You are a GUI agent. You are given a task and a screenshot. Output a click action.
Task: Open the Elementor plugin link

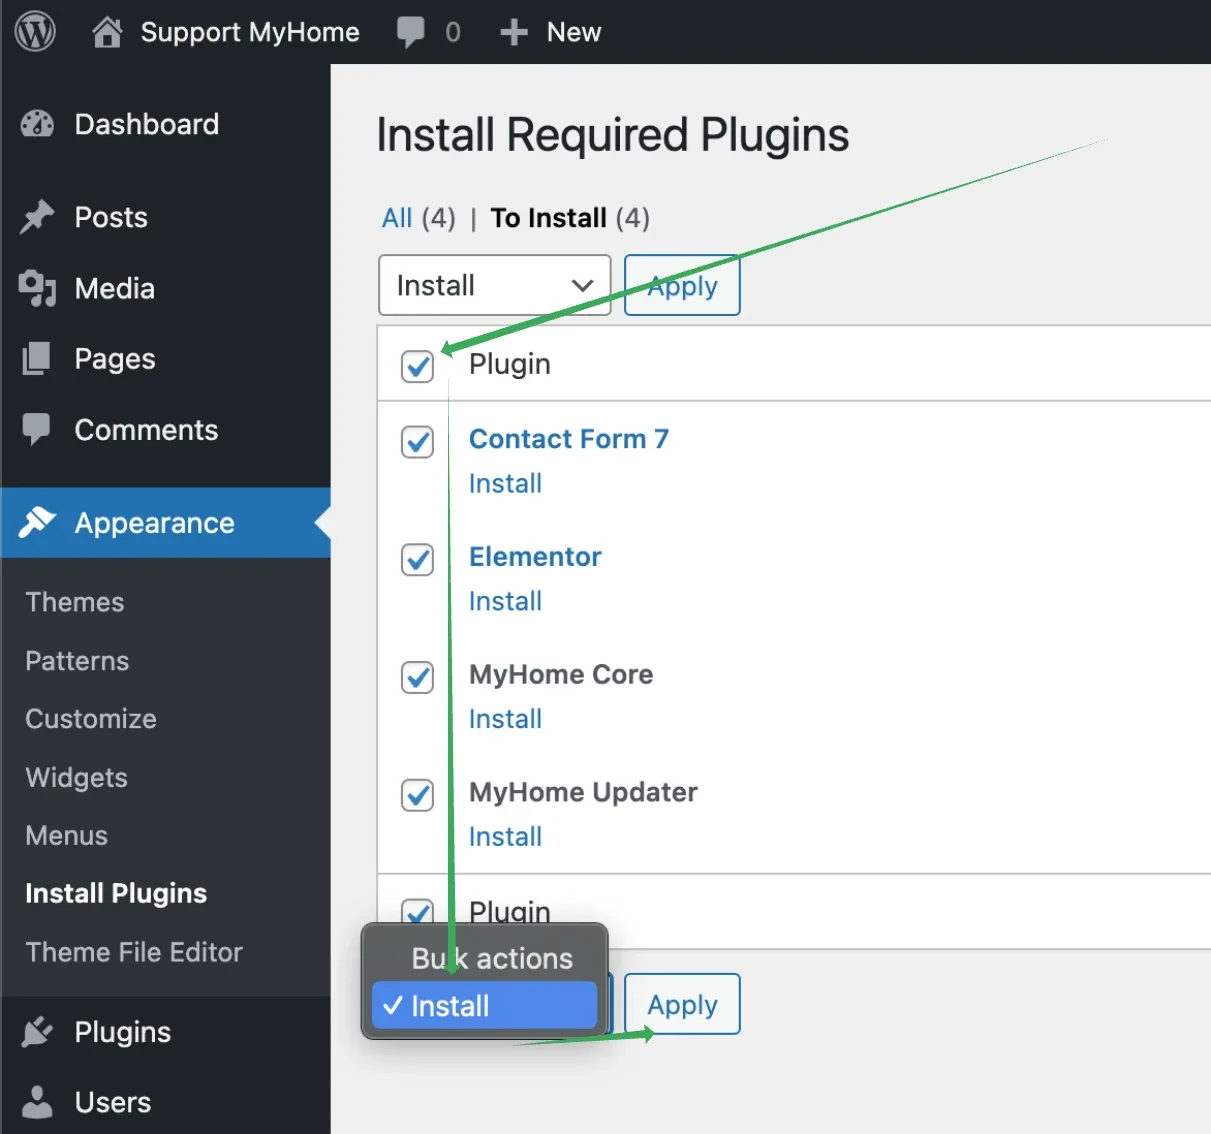point(535,556)
